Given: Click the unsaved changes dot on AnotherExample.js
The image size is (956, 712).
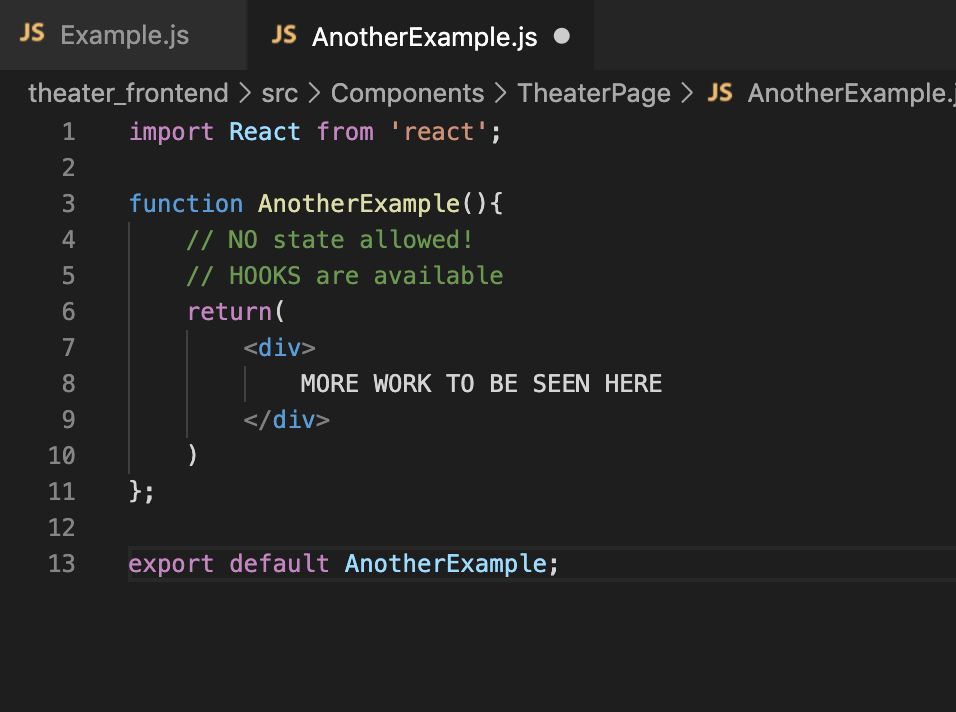Looking at the screenshot, I should 561,35.
